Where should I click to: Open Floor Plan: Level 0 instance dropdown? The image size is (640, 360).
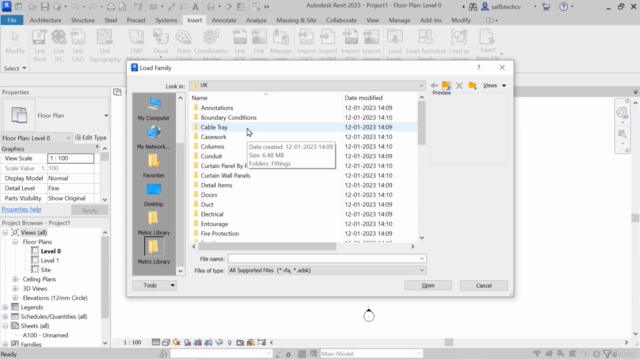(x=68, y=138)
